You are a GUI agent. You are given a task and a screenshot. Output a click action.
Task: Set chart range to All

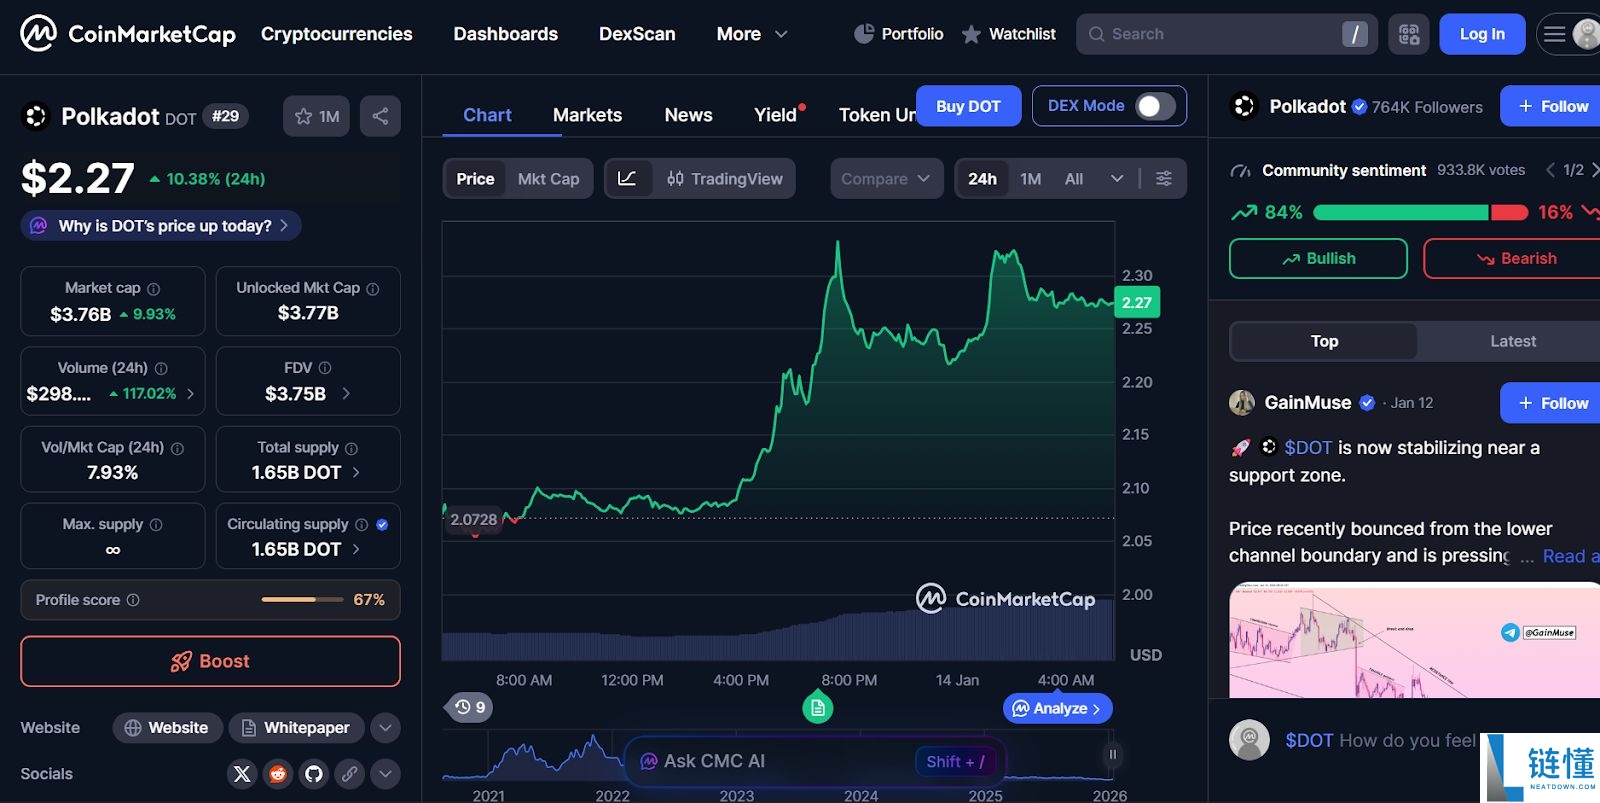pyautogui.click(x=1074, y=179)
